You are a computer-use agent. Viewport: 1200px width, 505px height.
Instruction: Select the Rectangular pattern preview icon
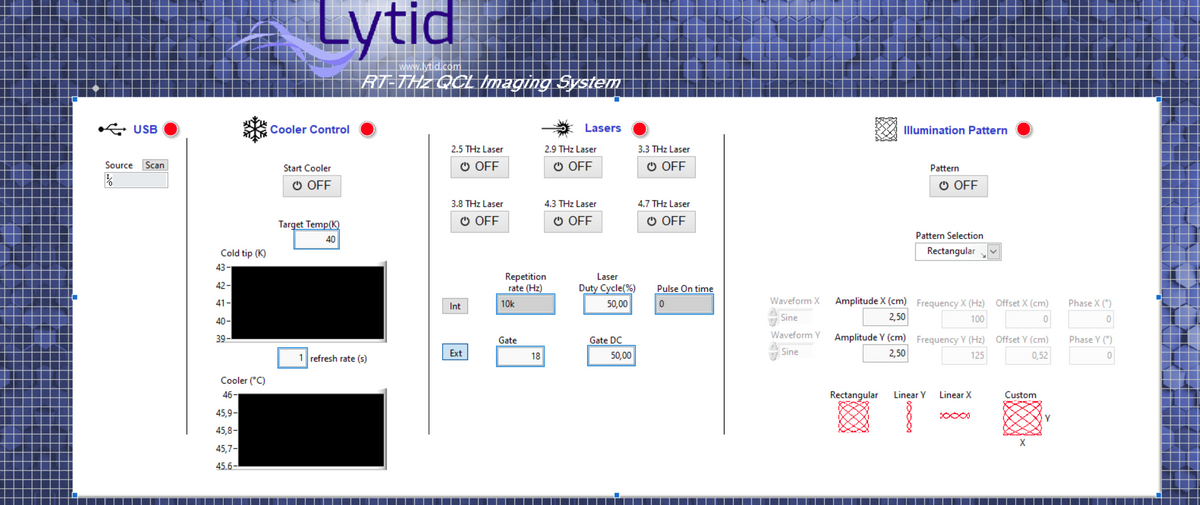tap(854, 417)
